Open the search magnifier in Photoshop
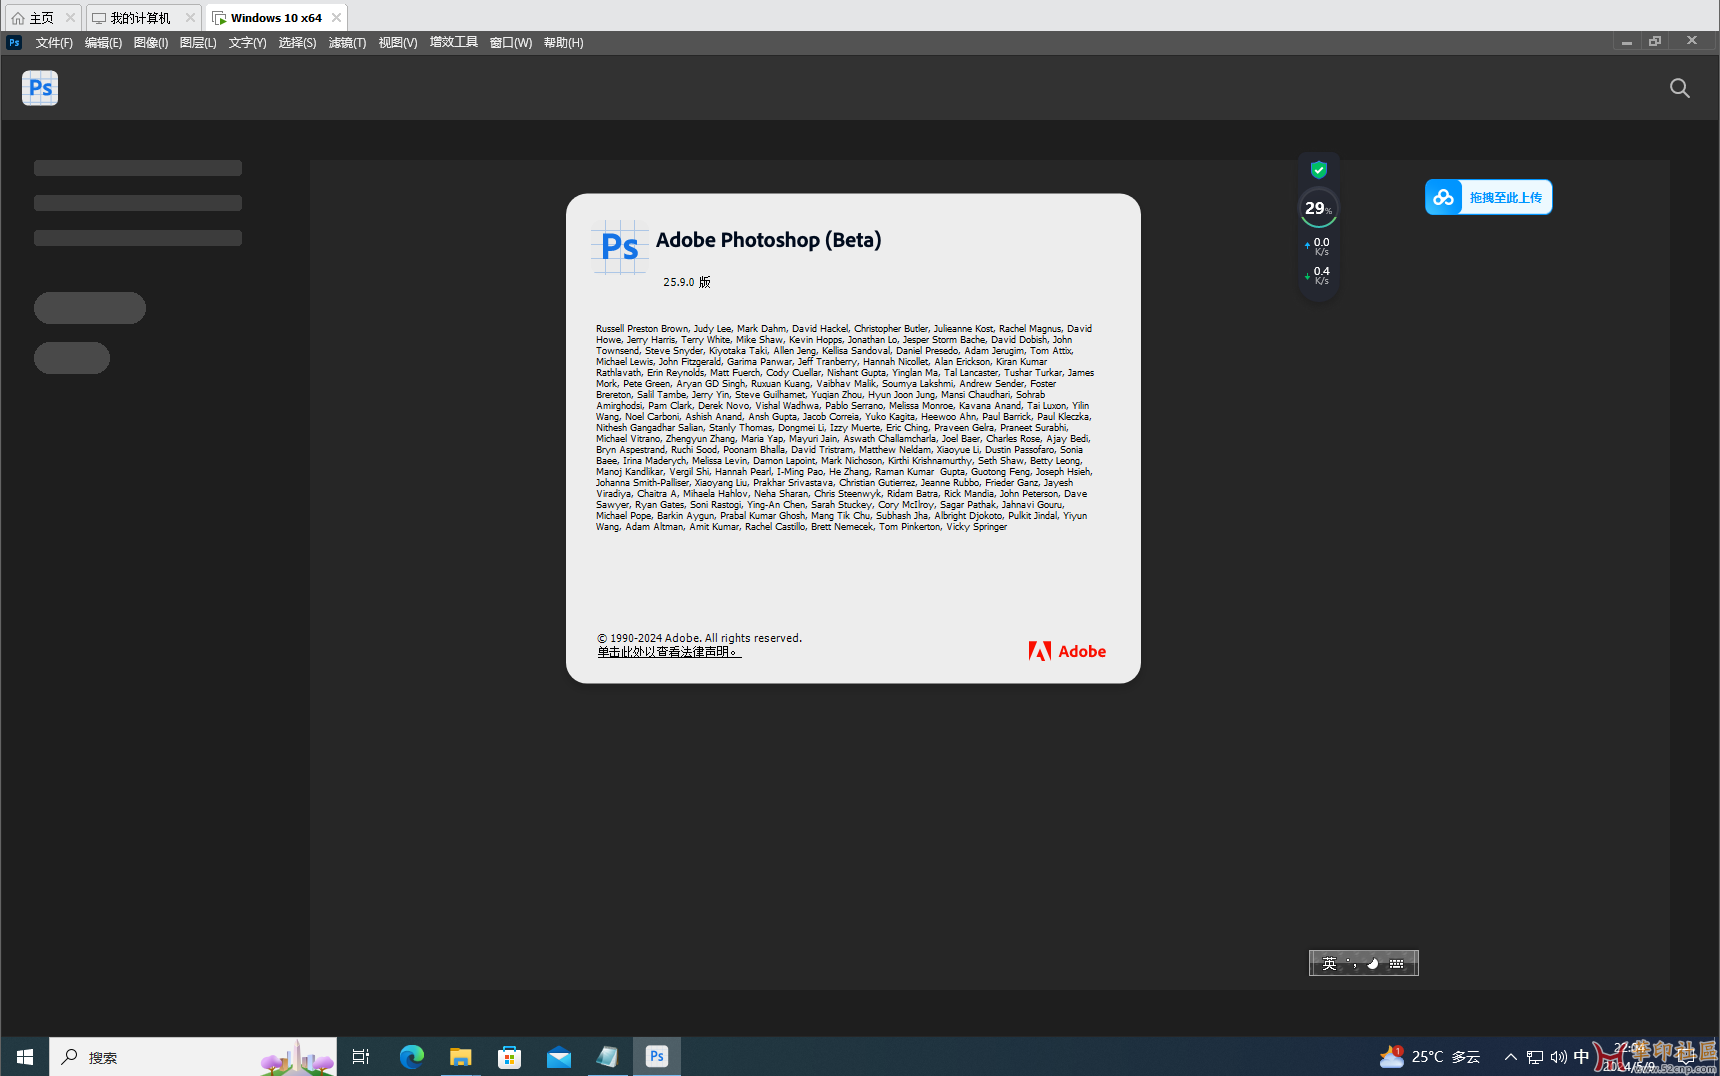This screenshot has width=1720, height=1076. click(1680, 88)
